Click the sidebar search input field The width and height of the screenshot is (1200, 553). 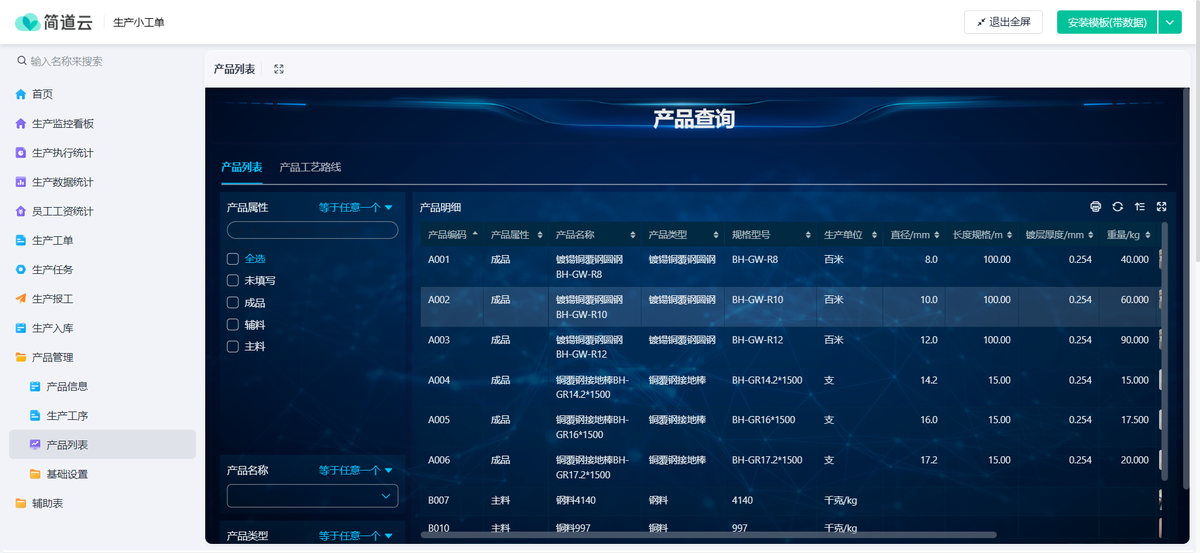click(x=102, y=61)
